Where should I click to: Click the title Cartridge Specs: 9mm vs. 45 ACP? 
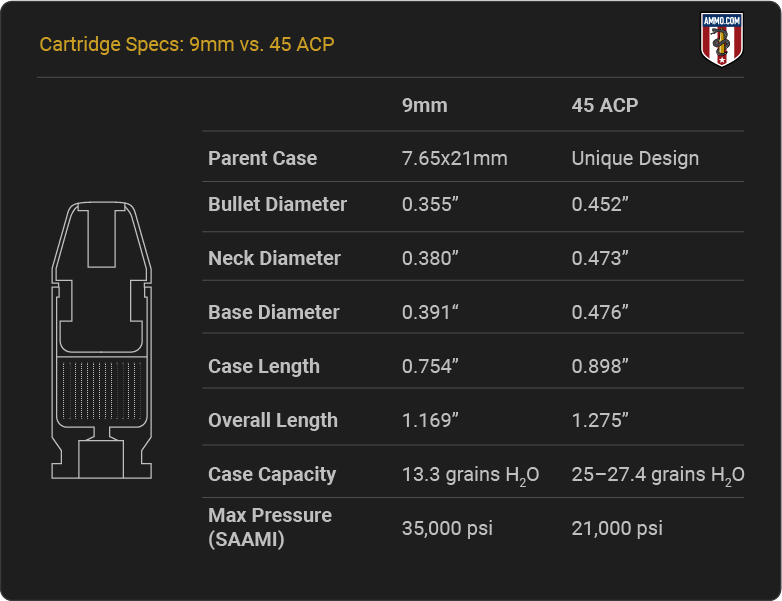point(187,44)
